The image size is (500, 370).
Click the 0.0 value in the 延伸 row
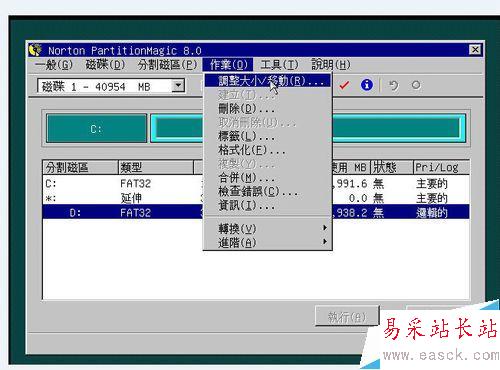358,198
